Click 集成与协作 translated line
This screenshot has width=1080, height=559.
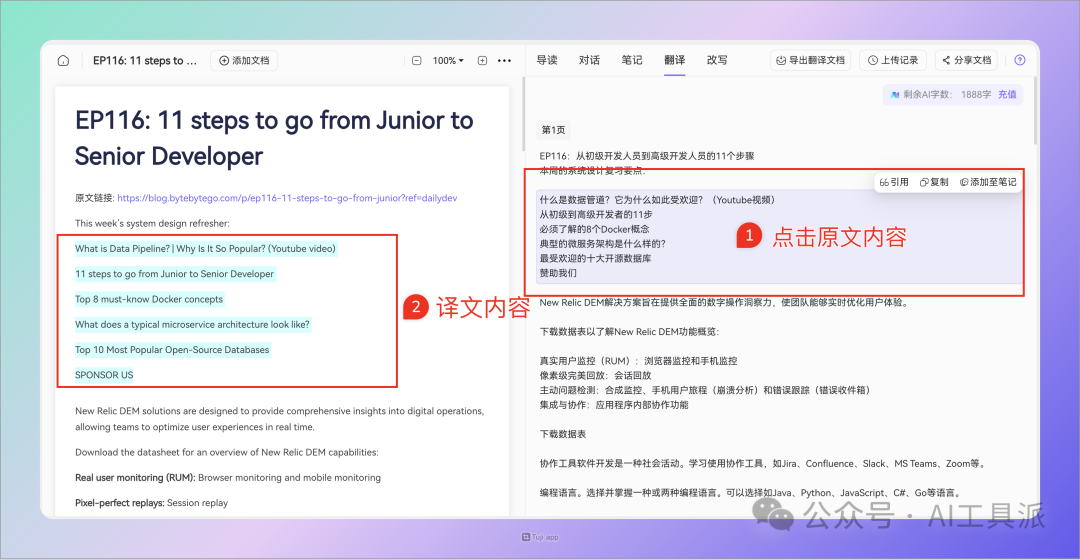(614, 405)
